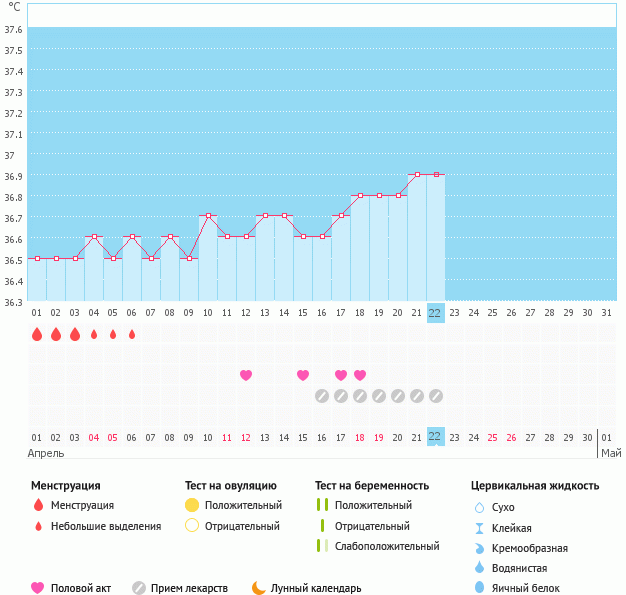Select highlighted day 22 on the chart axis
Image resolution: width=626 pixels, height=595 pixels.
click(x=435, y=313)
